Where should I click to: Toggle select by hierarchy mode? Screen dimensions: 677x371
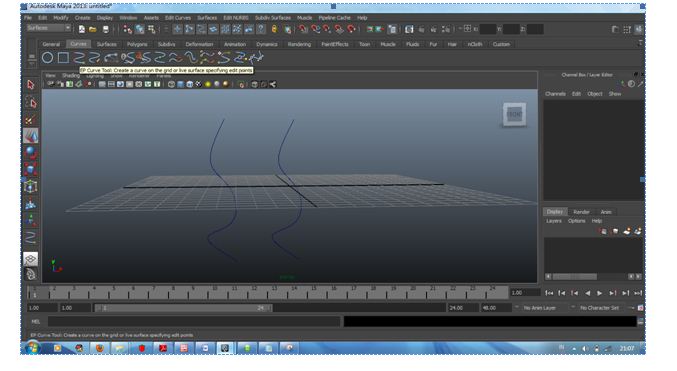pyautogui.click(x=127, y=29)
